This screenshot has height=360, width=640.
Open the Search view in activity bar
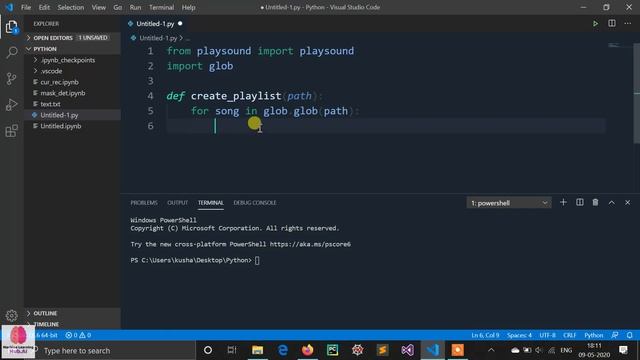coord(11,52)
